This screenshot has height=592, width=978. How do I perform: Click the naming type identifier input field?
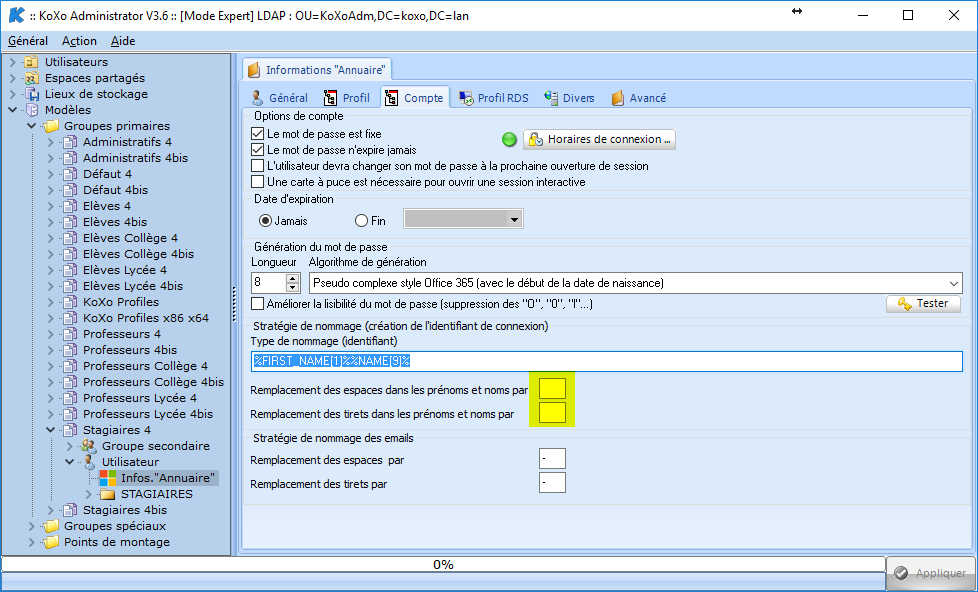(606, 361)
